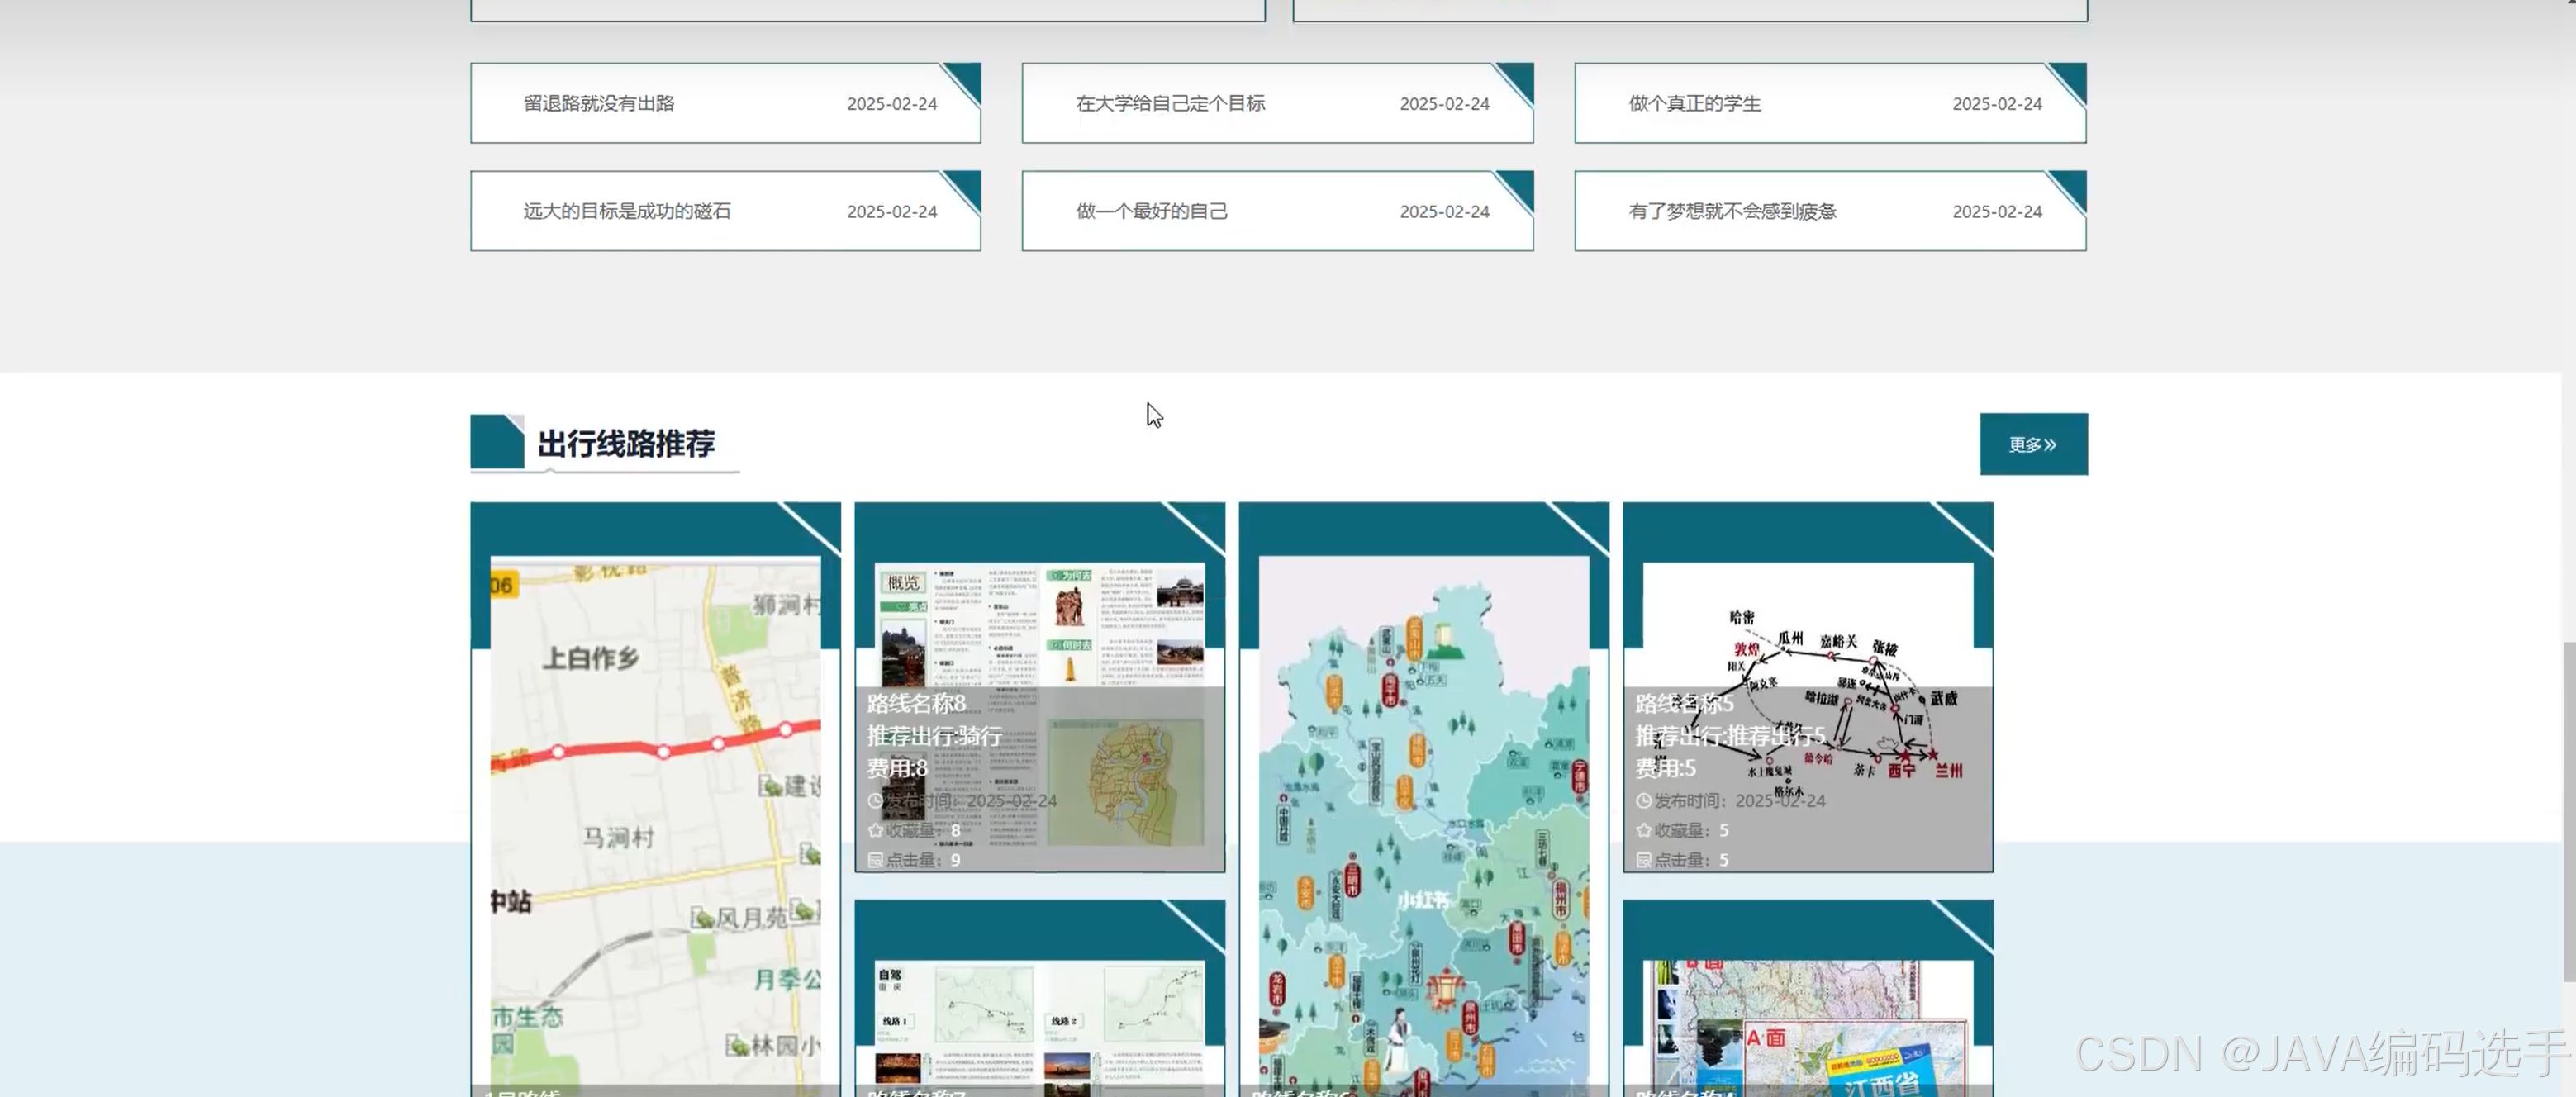Click date 2025-02-24 on 做一个最好的自己

[x=1445, y=211]
